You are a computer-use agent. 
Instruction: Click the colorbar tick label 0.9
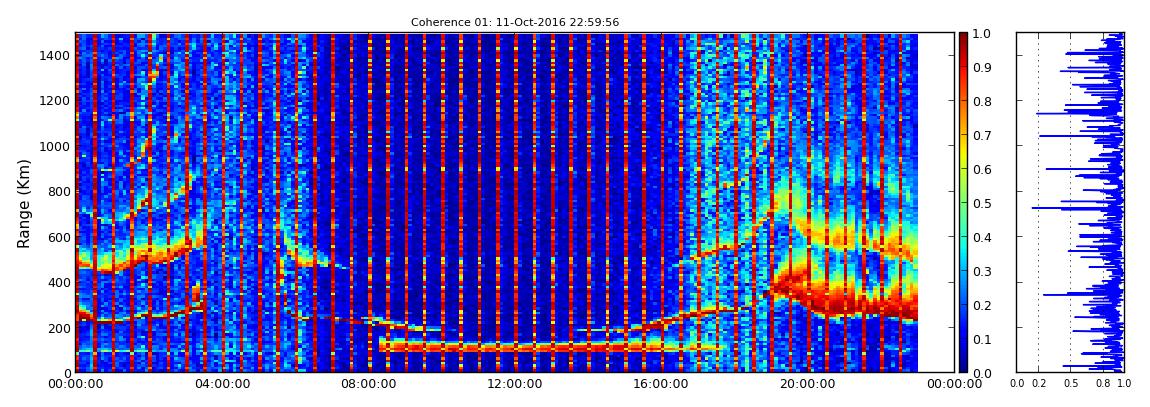(981, 67)
